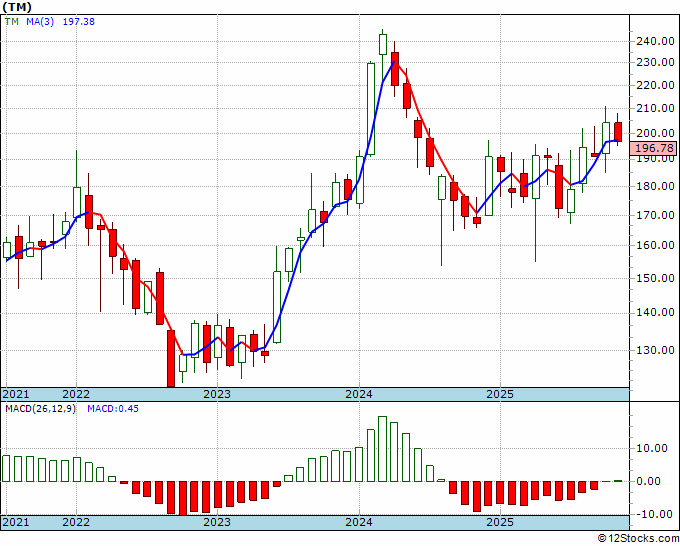Click the 210.00 price axis label

click(x=655, y=108)
